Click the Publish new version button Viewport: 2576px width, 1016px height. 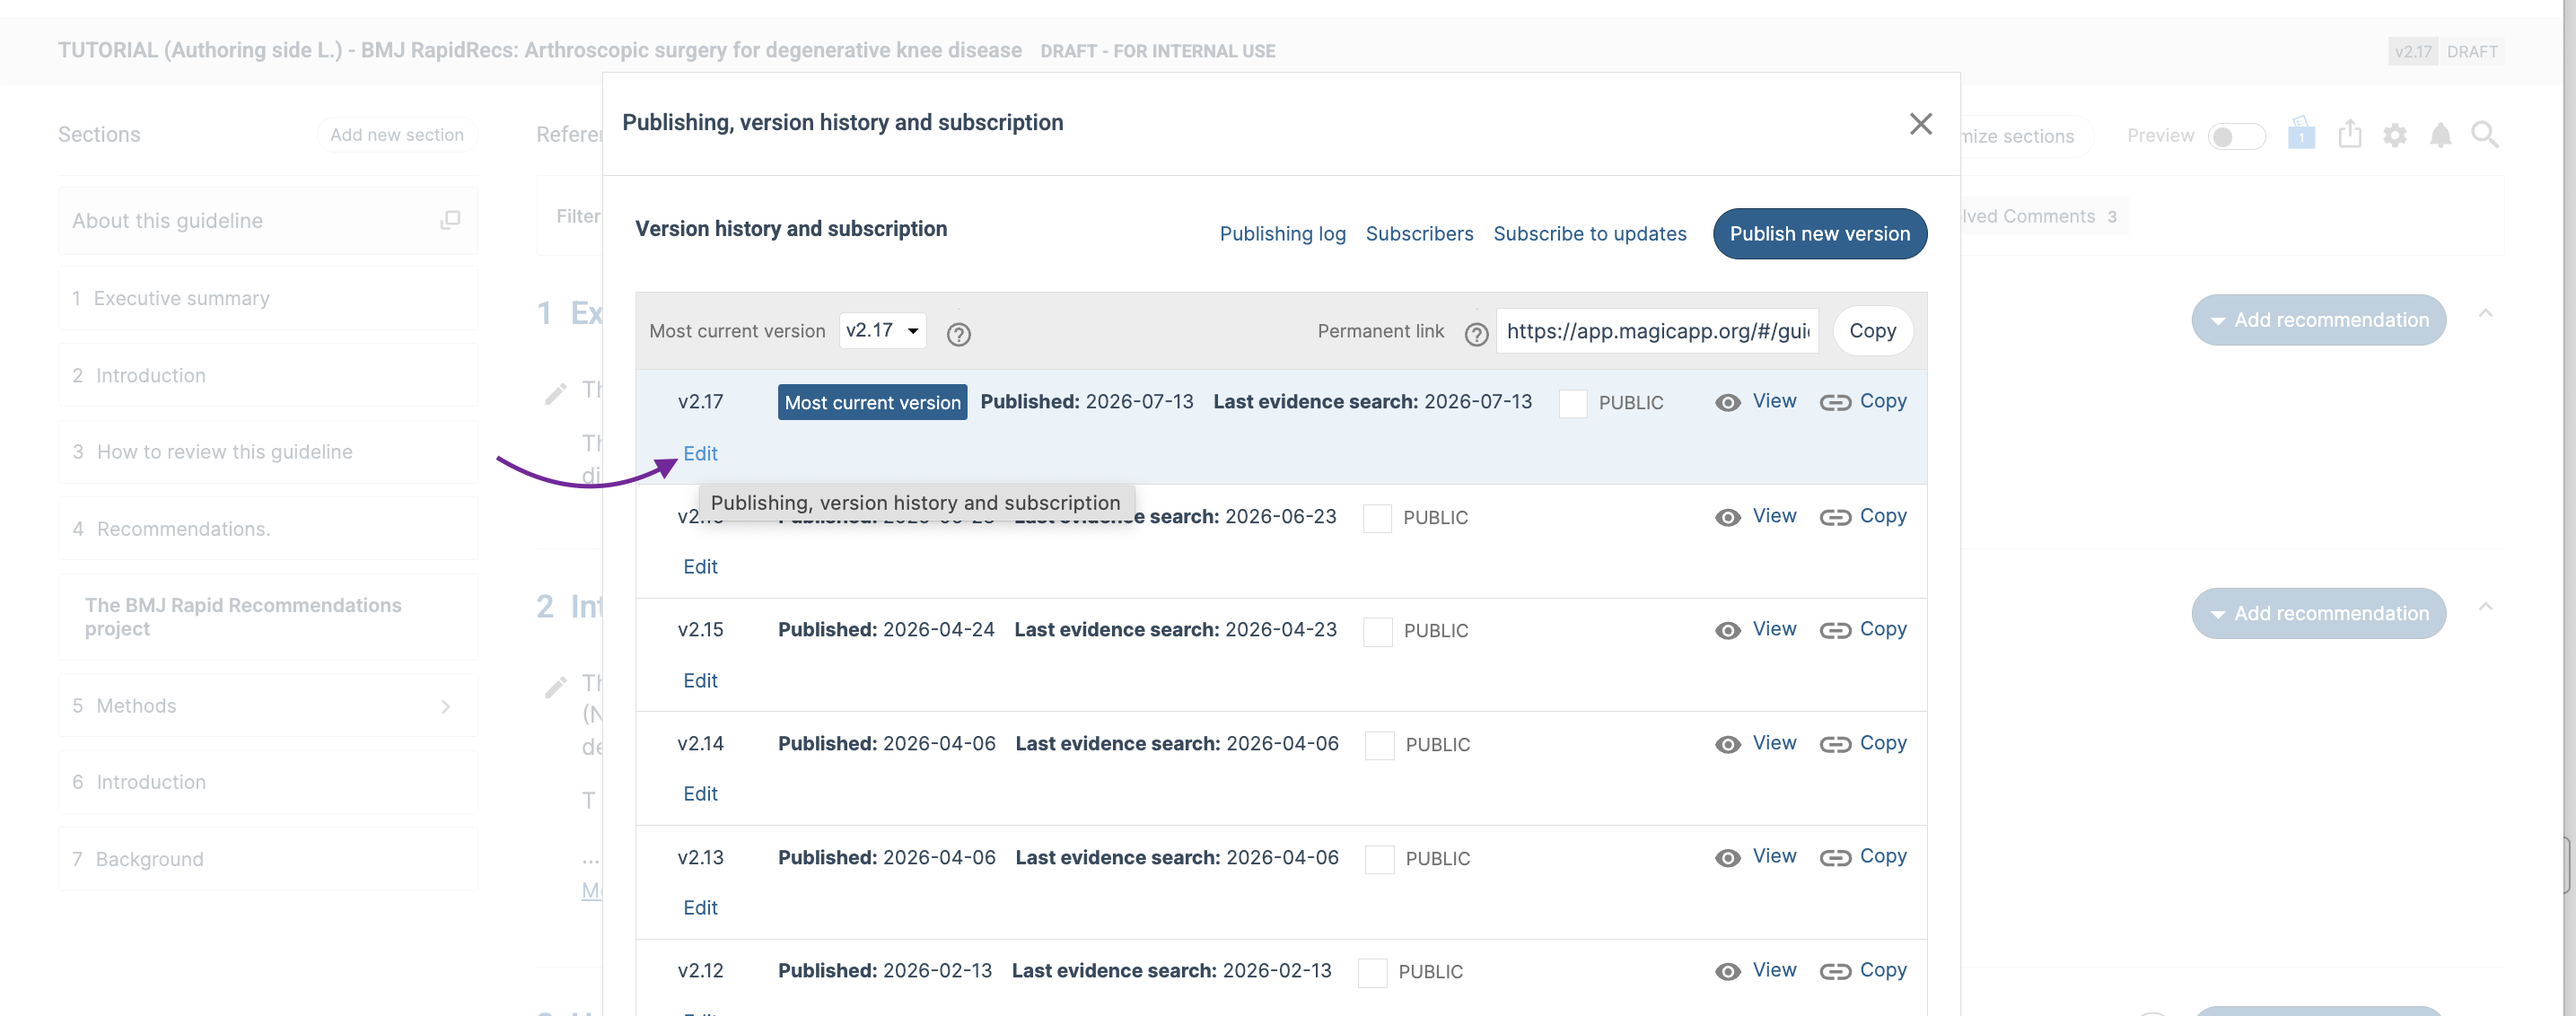point(1819,234)
